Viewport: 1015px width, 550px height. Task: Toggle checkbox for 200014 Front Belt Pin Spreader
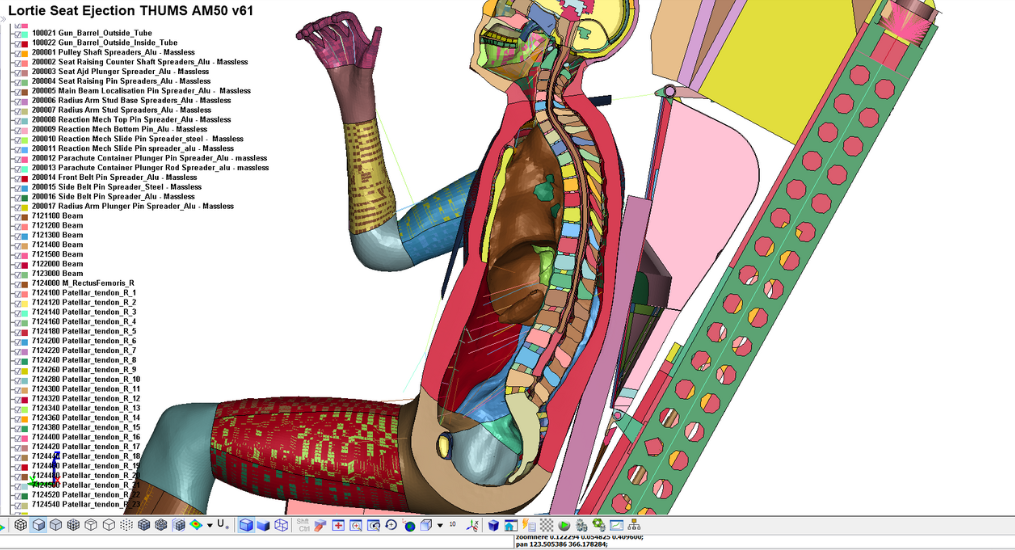tap(20, 177)
